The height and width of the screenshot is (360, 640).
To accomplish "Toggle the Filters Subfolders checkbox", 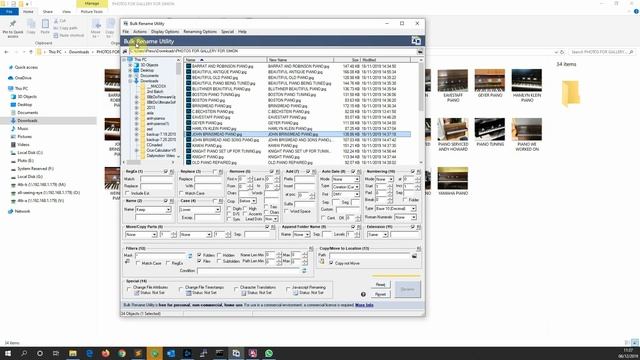I will tap(219, 261).
